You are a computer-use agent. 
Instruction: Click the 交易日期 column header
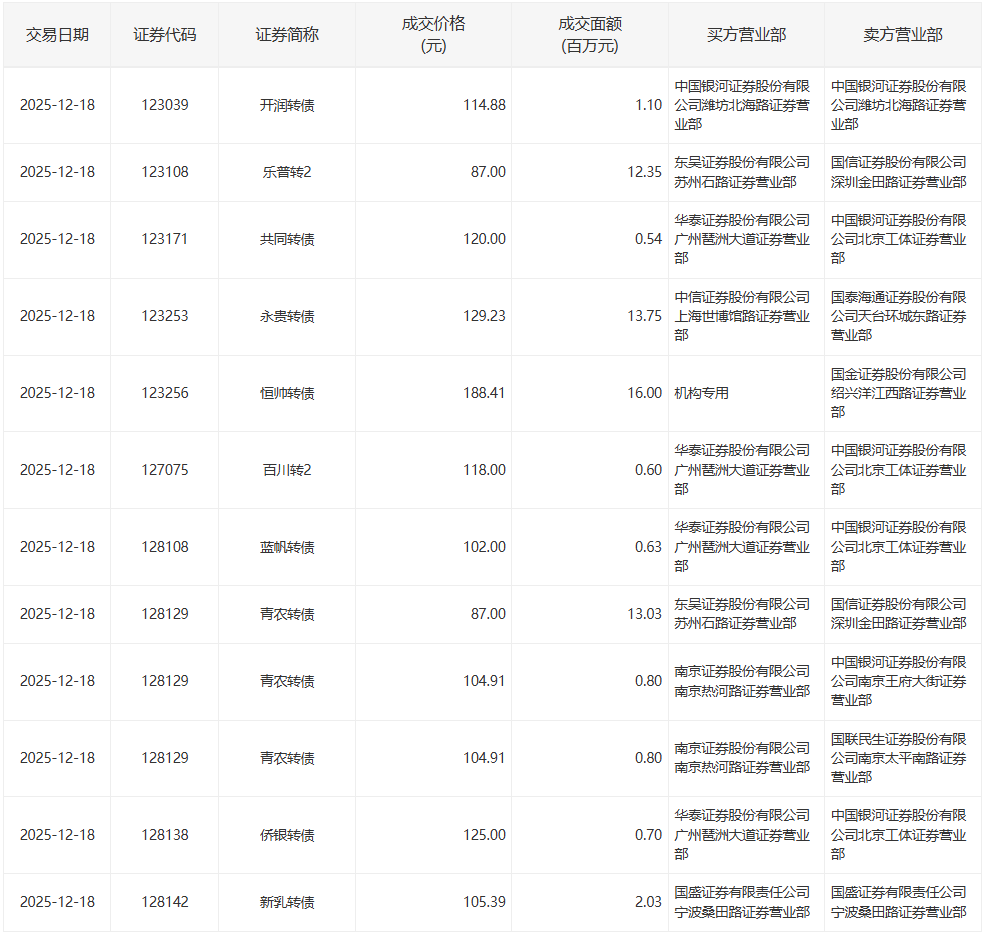tap(57, 35)
